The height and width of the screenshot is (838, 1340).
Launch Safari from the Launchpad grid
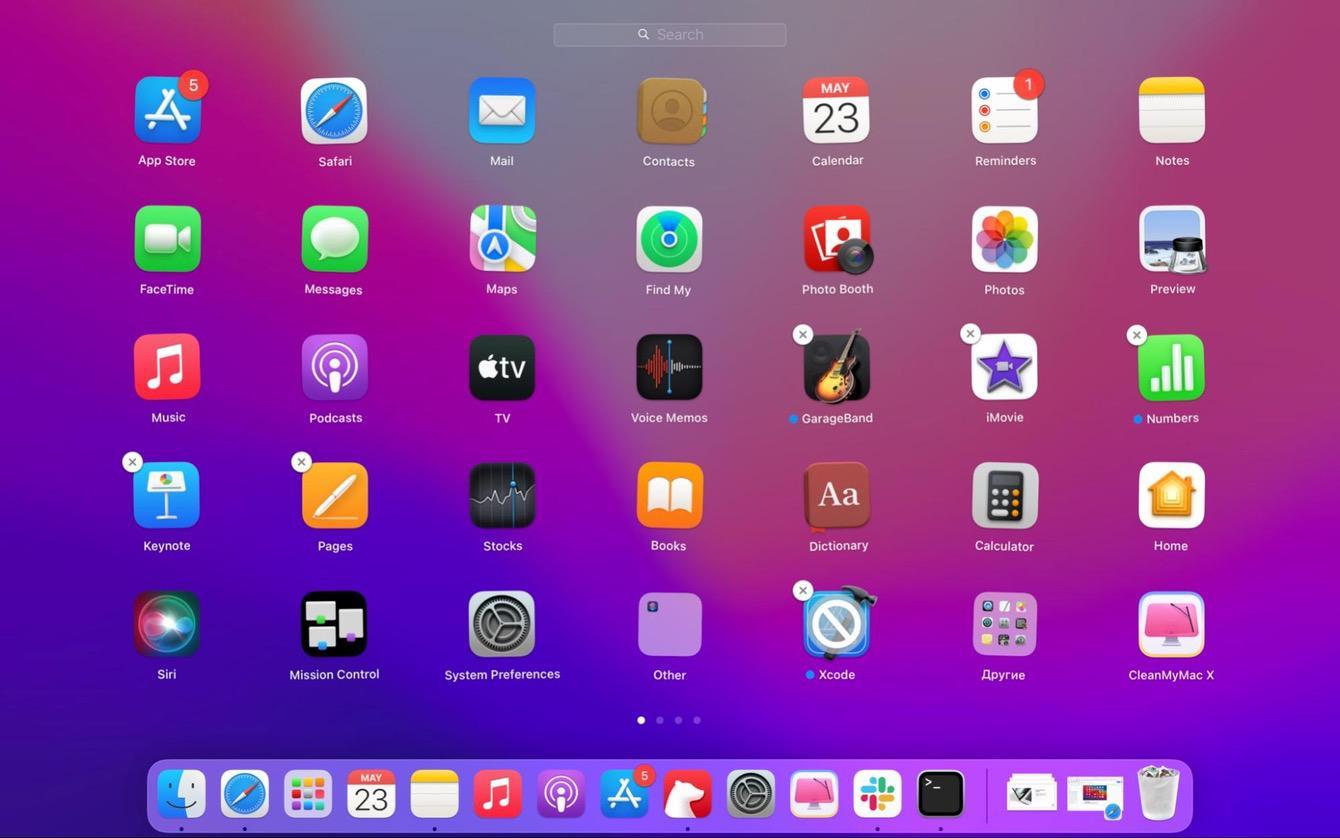(x=334, y=111)
